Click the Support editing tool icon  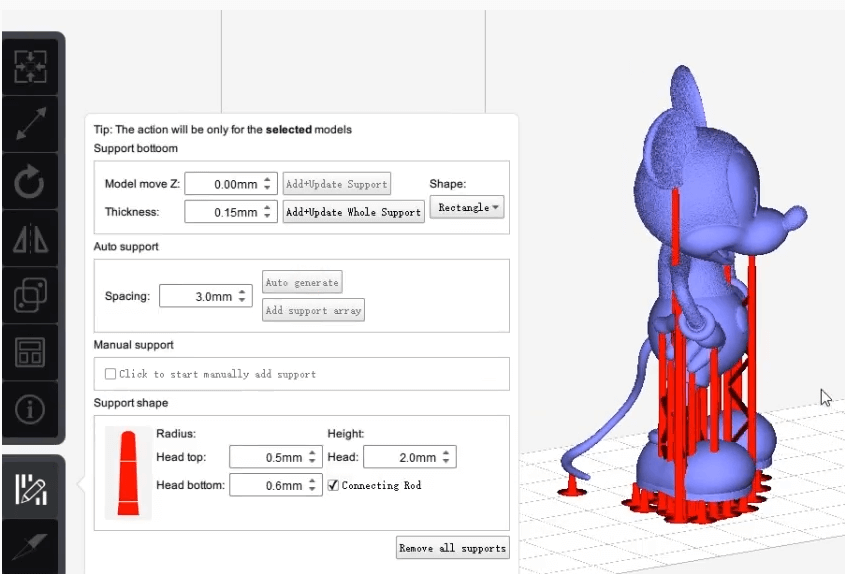pyautogui.click(x=31, y=490)
